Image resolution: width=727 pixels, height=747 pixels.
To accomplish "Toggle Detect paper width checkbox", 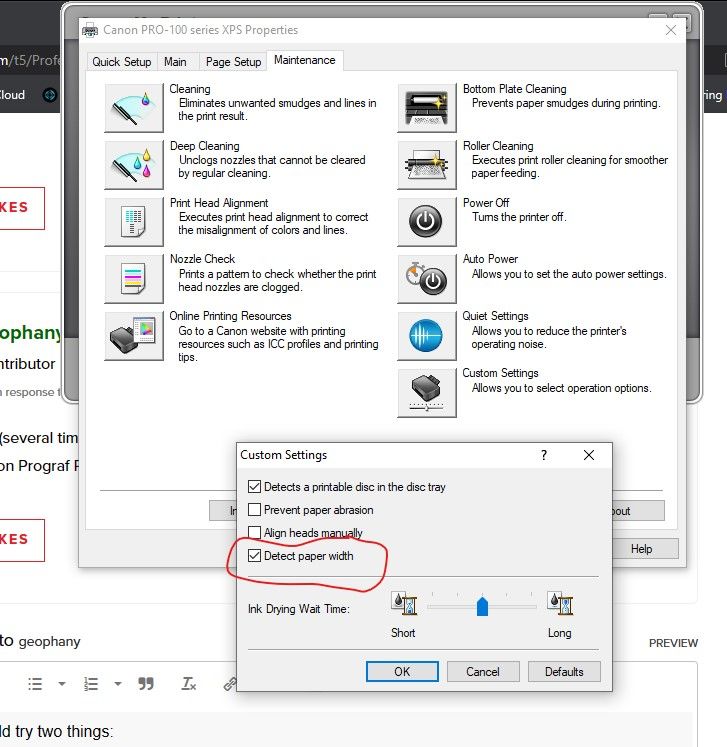I will [x=254, y=555].
